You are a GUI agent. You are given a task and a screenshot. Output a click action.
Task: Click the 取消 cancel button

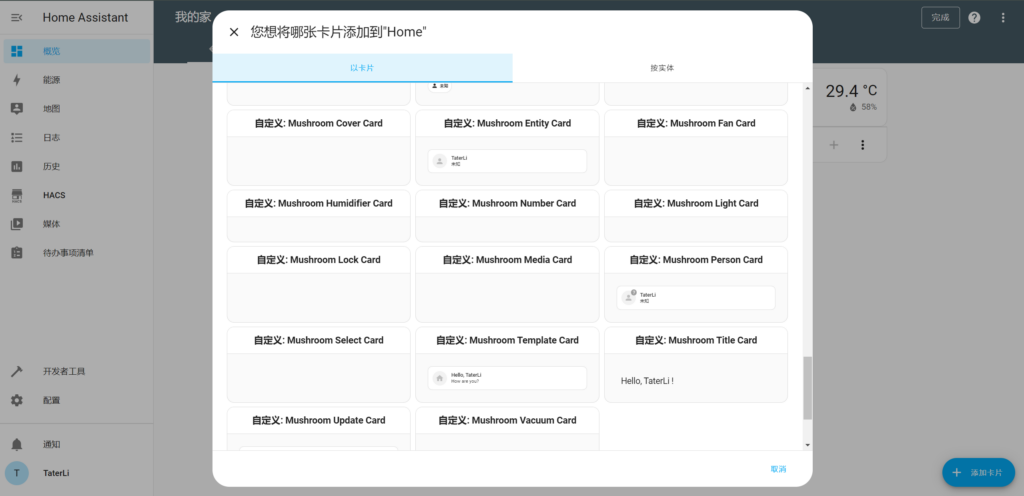[x=778, y=469]
